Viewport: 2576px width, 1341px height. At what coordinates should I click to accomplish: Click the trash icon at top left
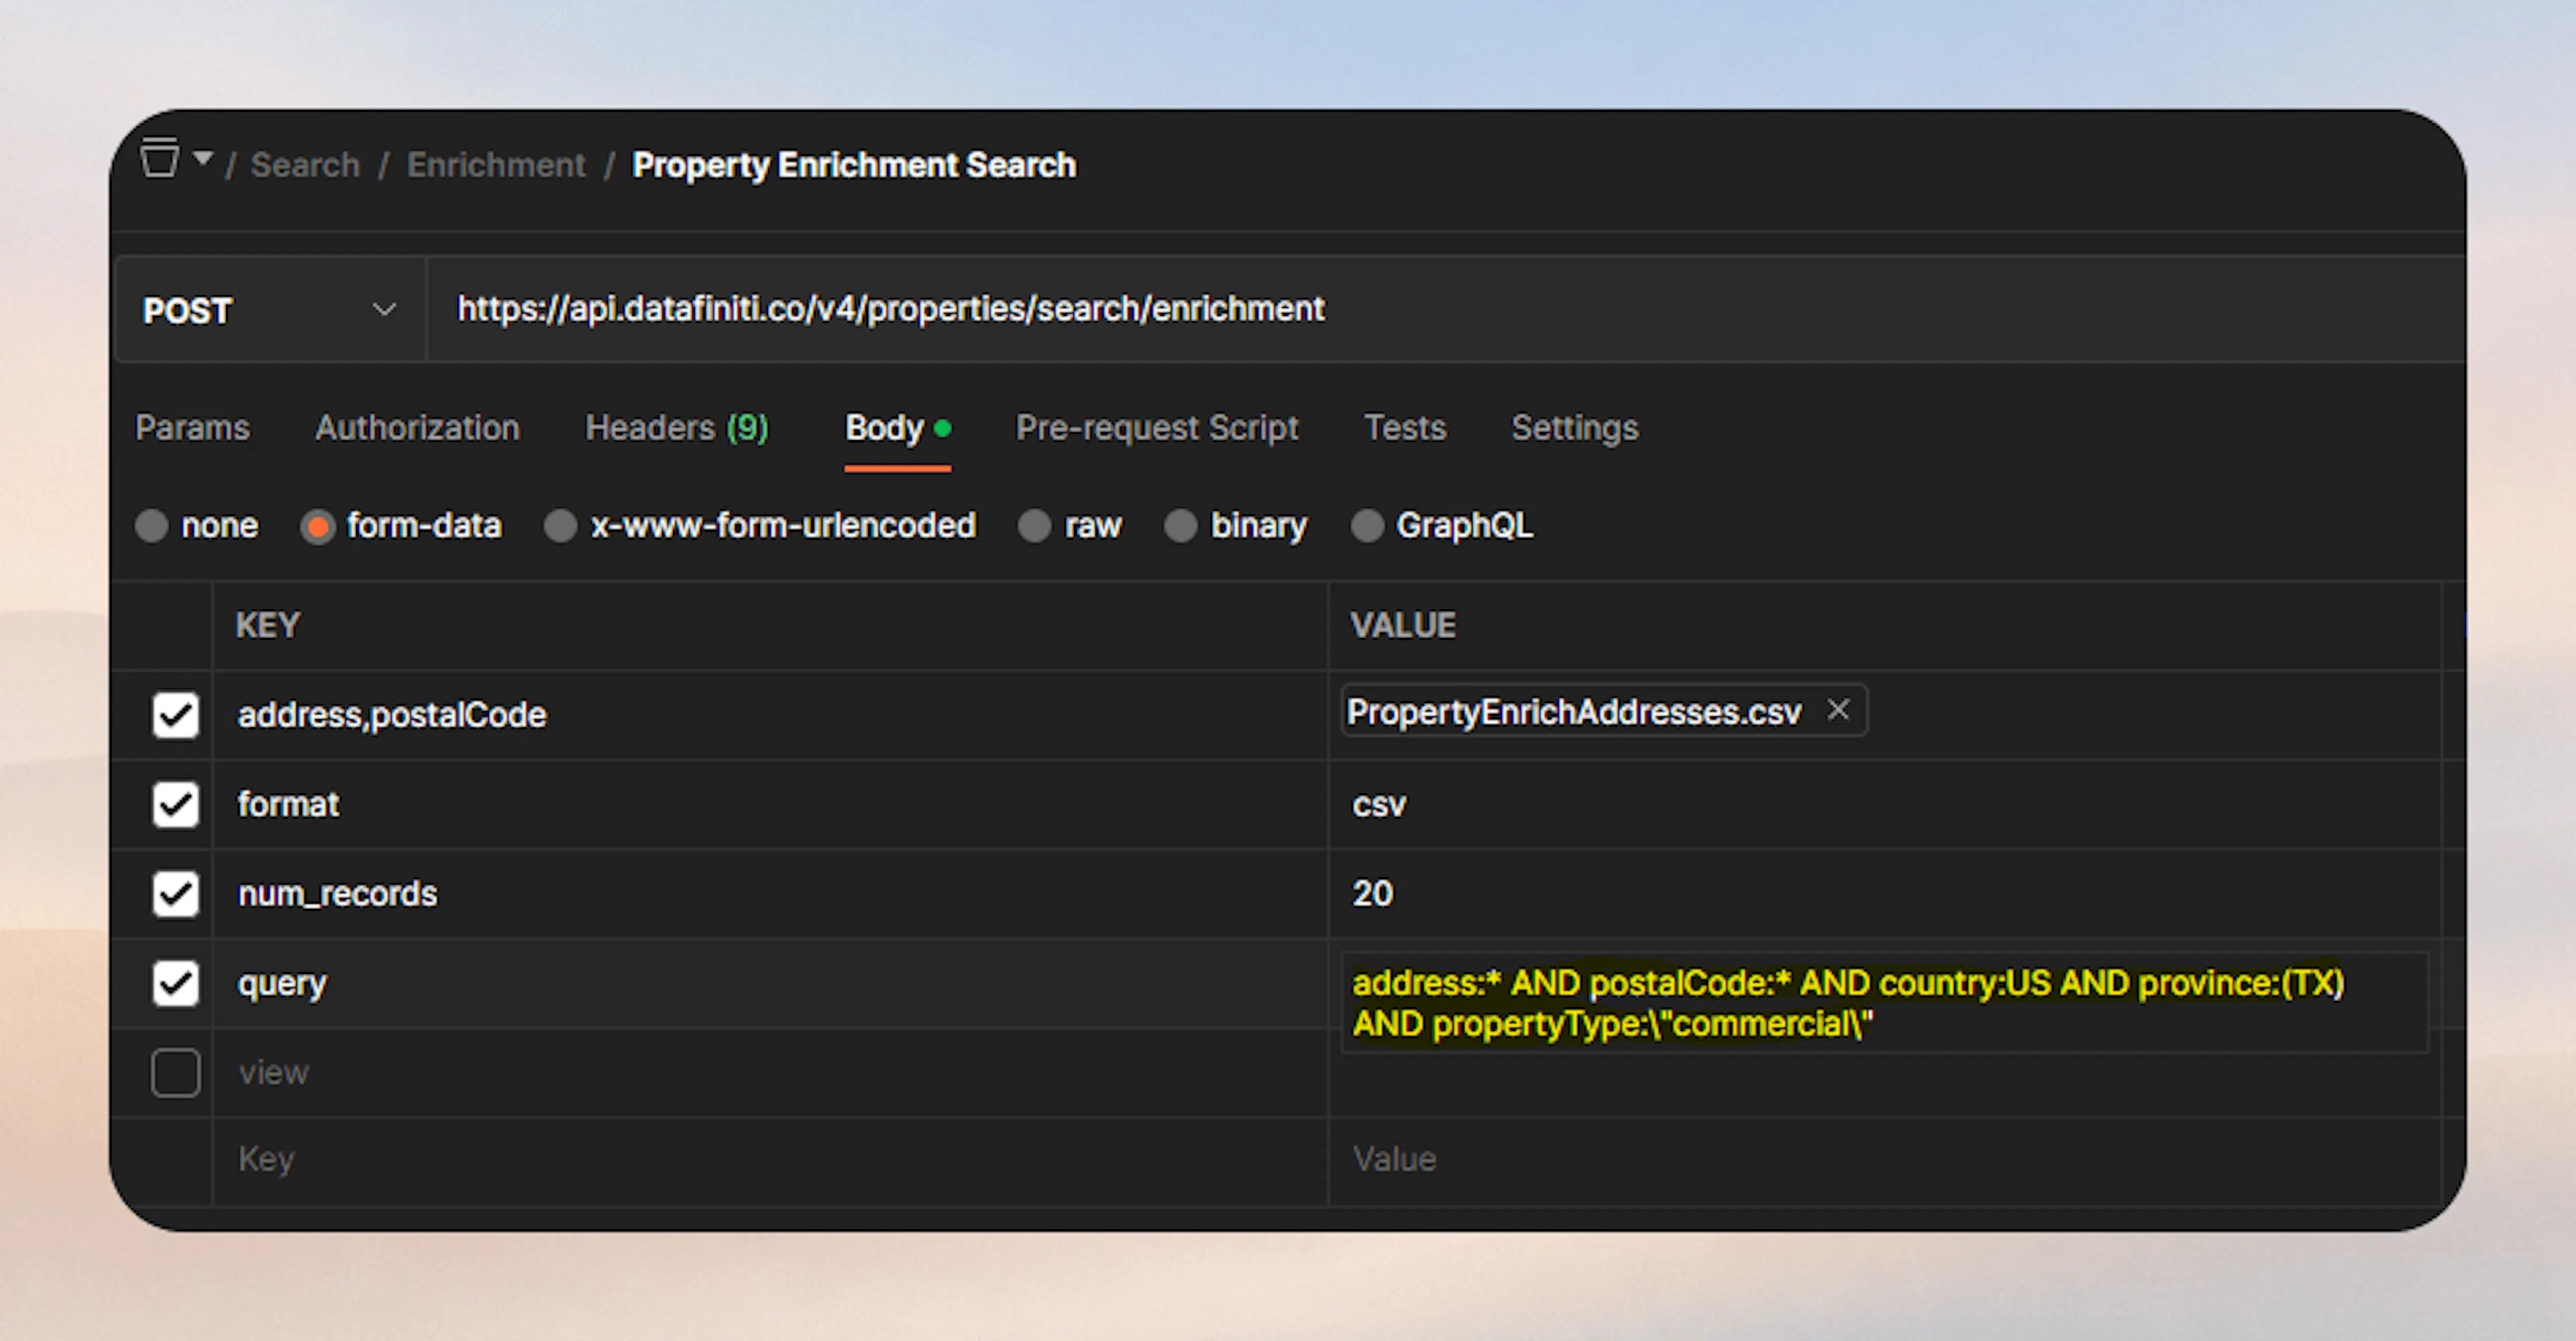[x=160, y=156]
